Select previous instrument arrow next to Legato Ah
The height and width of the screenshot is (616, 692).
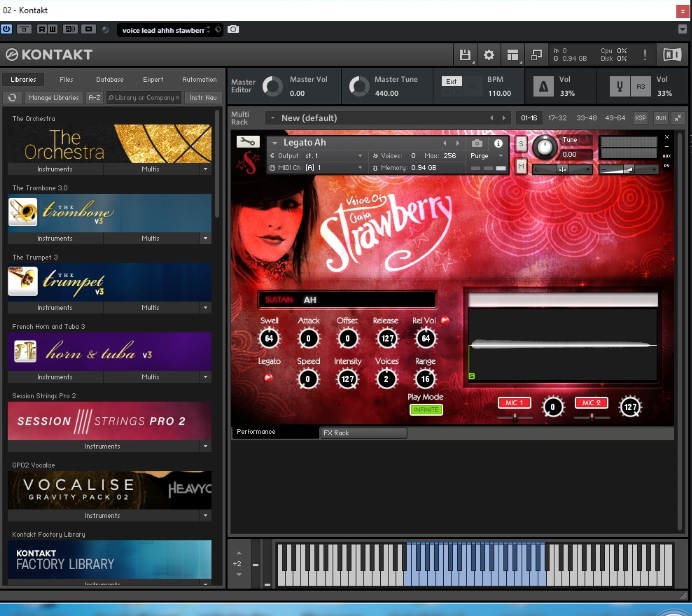[x=444, y=143]
